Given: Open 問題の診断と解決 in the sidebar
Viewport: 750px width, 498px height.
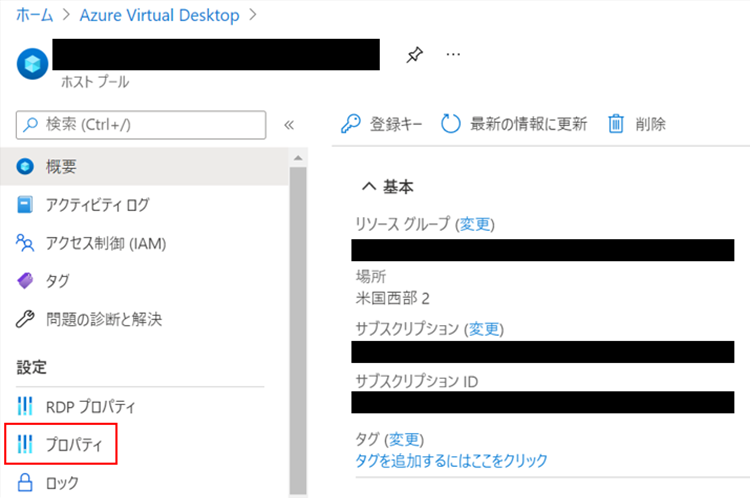Looking at the screenshot, I should click(x=103, y=320).
